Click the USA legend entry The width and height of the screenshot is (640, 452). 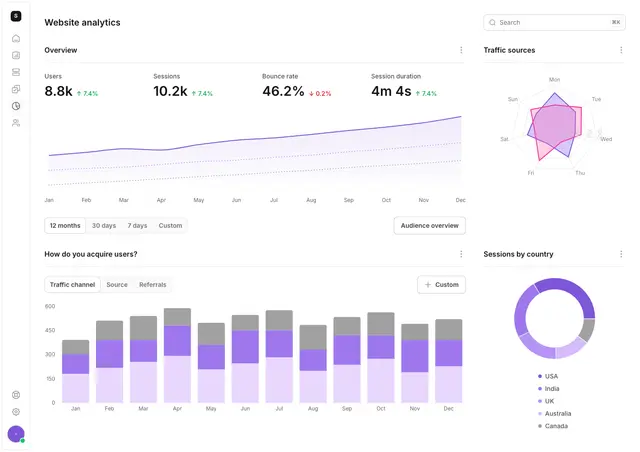548,376
